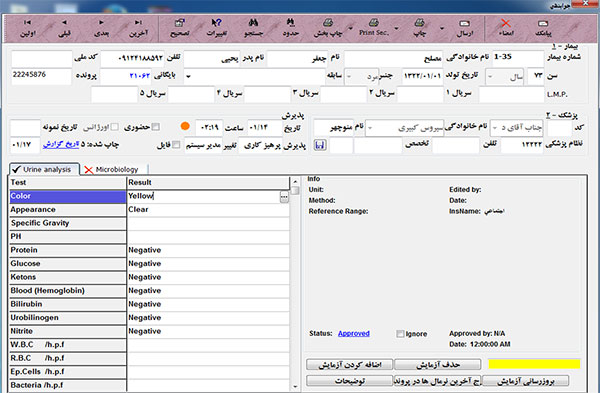The image size is (600, 393).
Task: Click test list scrollbar up arrow
Action: [x=295, y=182]
